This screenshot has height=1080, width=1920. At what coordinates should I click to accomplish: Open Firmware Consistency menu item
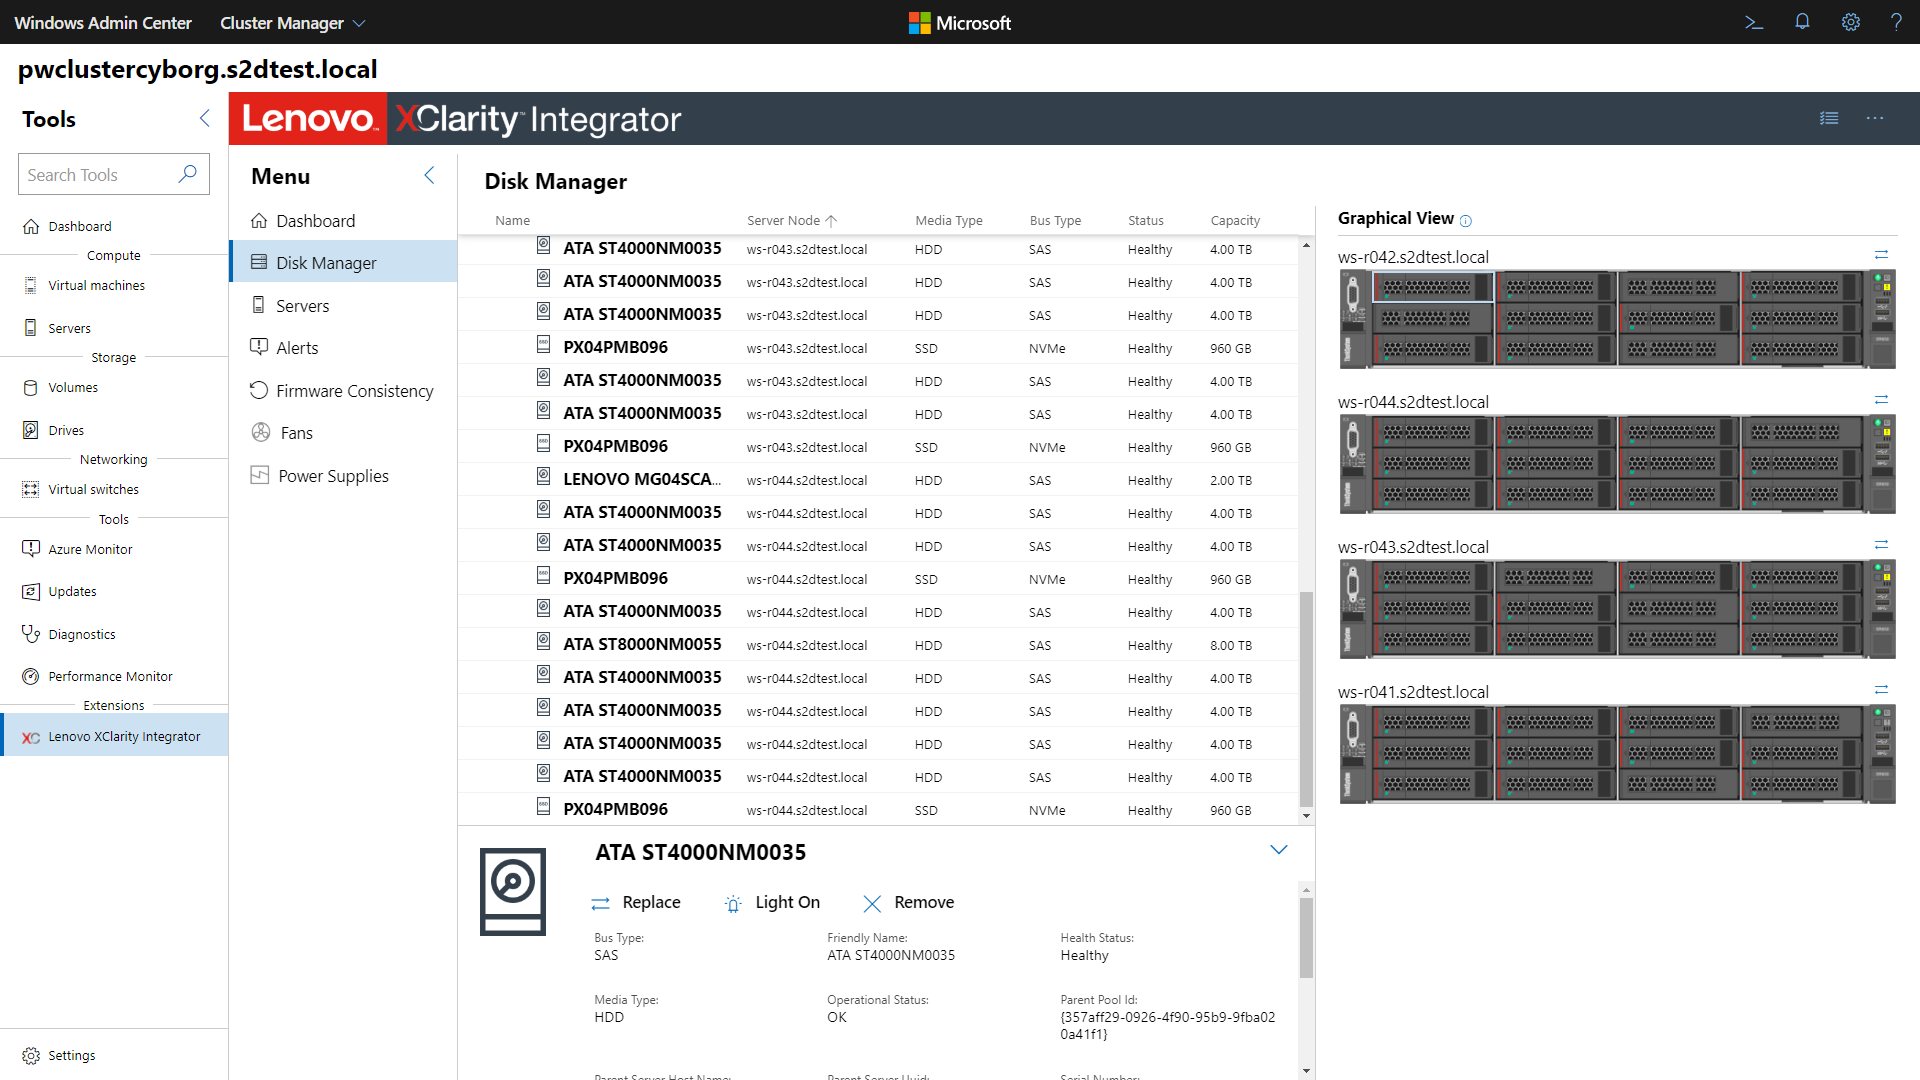[343, 391]
